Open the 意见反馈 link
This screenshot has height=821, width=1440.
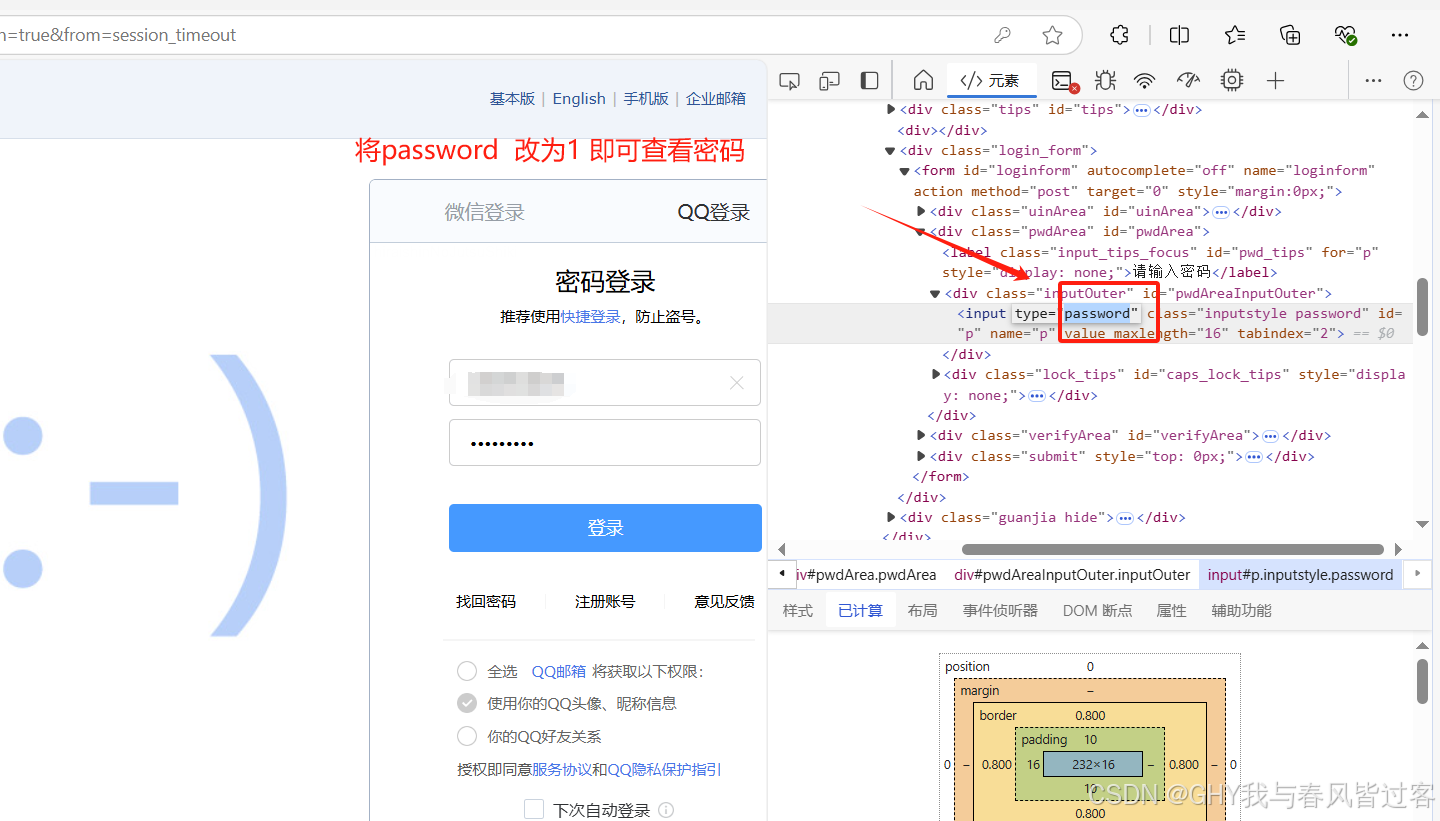[725, 601]
